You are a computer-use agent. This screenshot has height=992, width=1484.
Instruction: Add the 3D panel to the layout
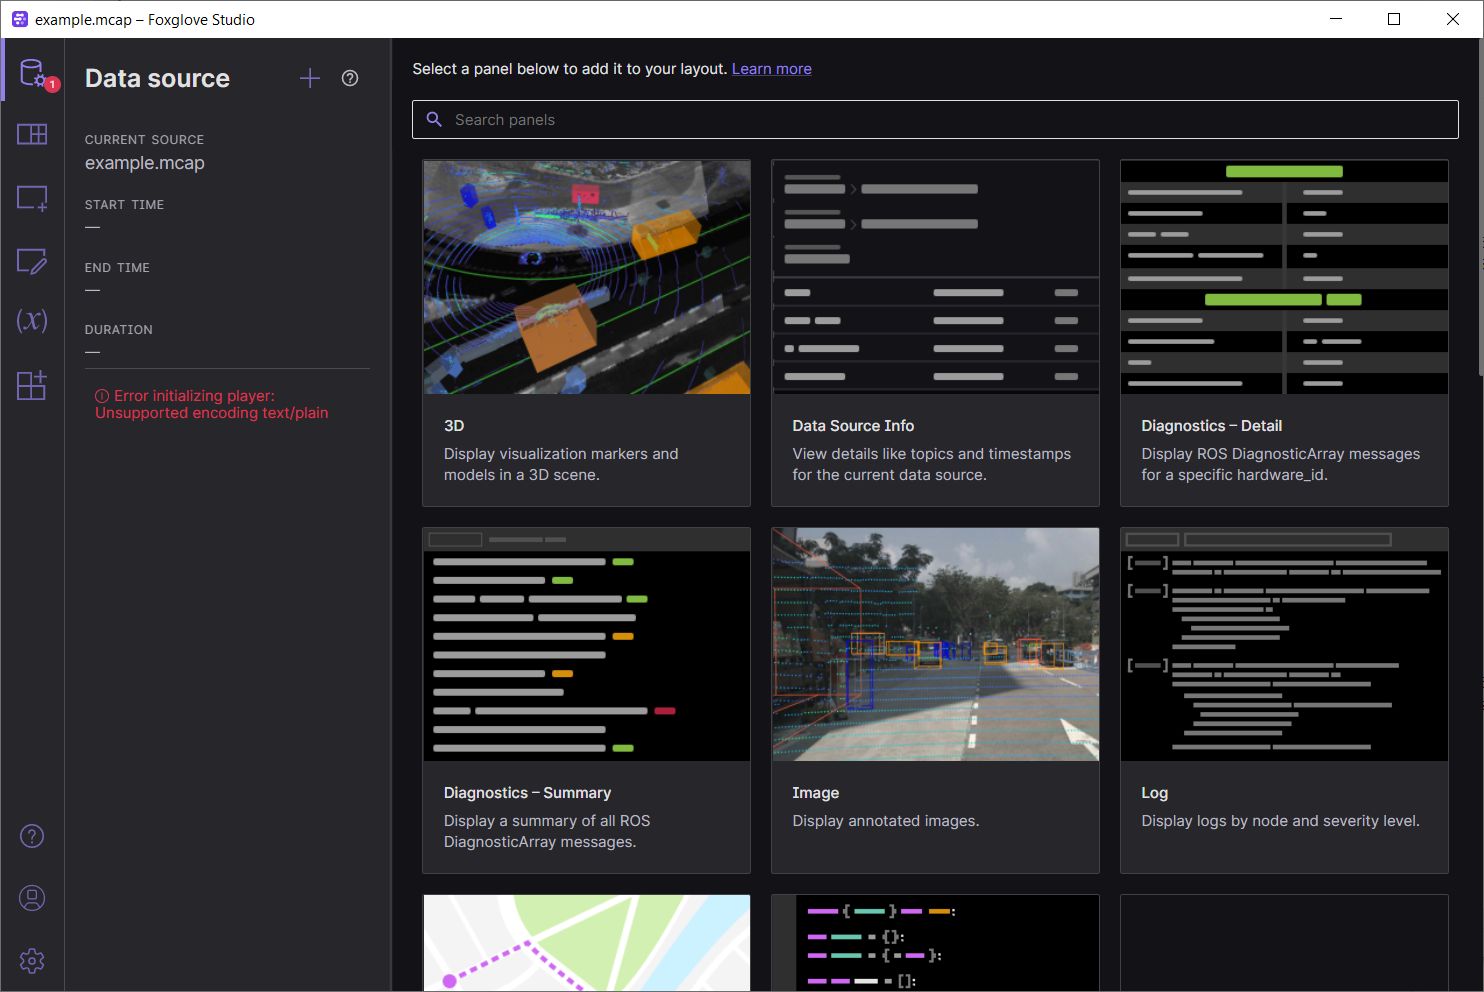[x=586, y=330]
